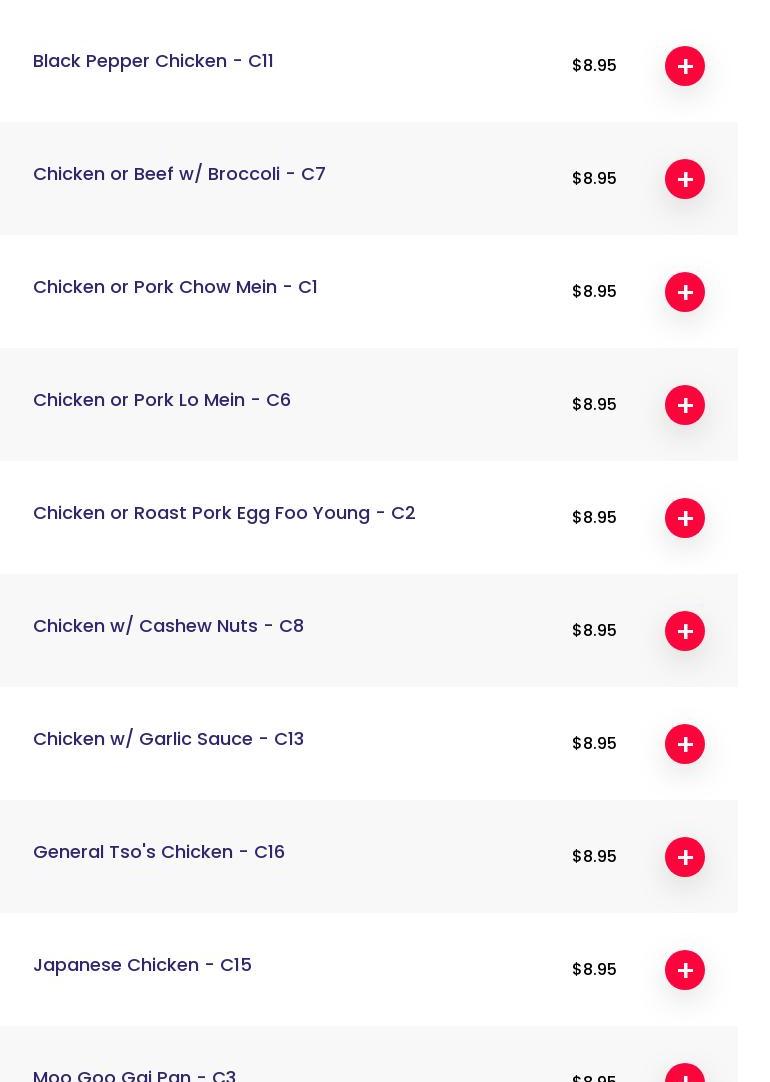This screenshot has width=770, height=1082.
Task: Tap plus button beside Chicken w/ Cashew Nuts
Action: (685, 631)
